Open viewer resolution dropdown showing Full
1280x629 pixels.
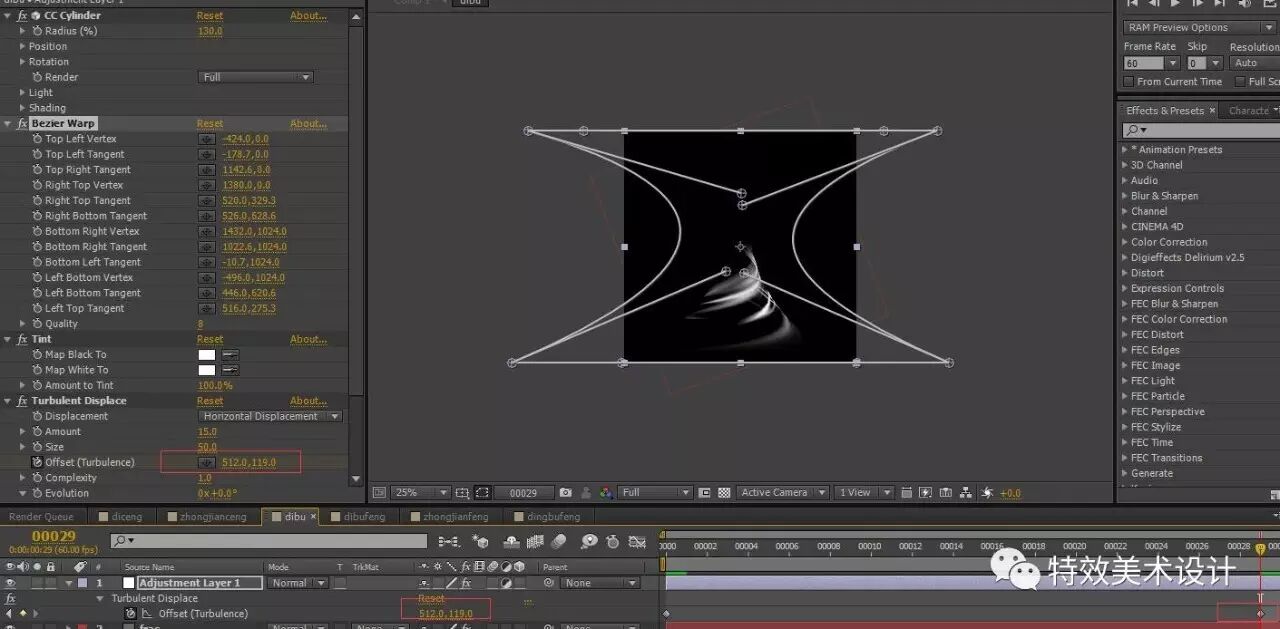[x=655, y=493]
